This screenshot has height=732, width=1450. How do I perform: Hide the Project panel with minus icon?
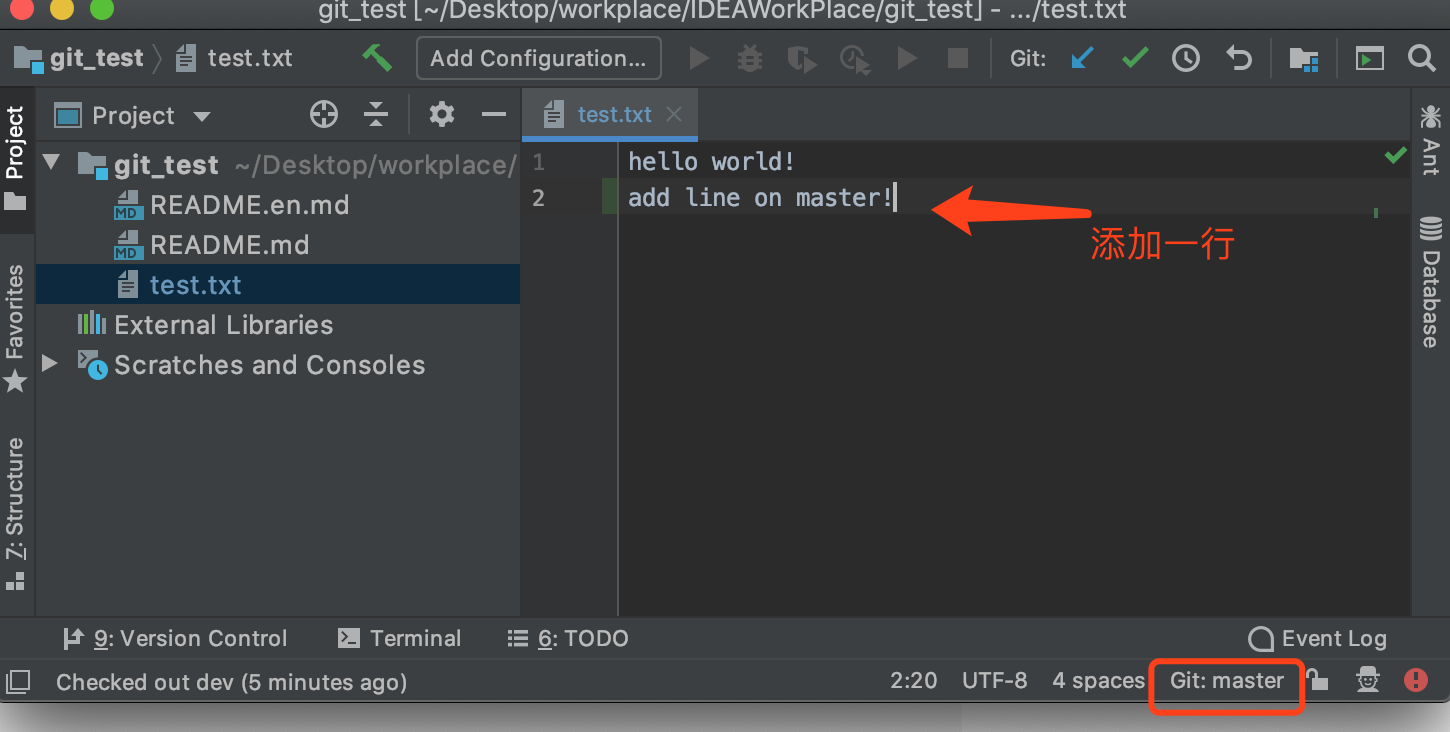coord(494,115)
